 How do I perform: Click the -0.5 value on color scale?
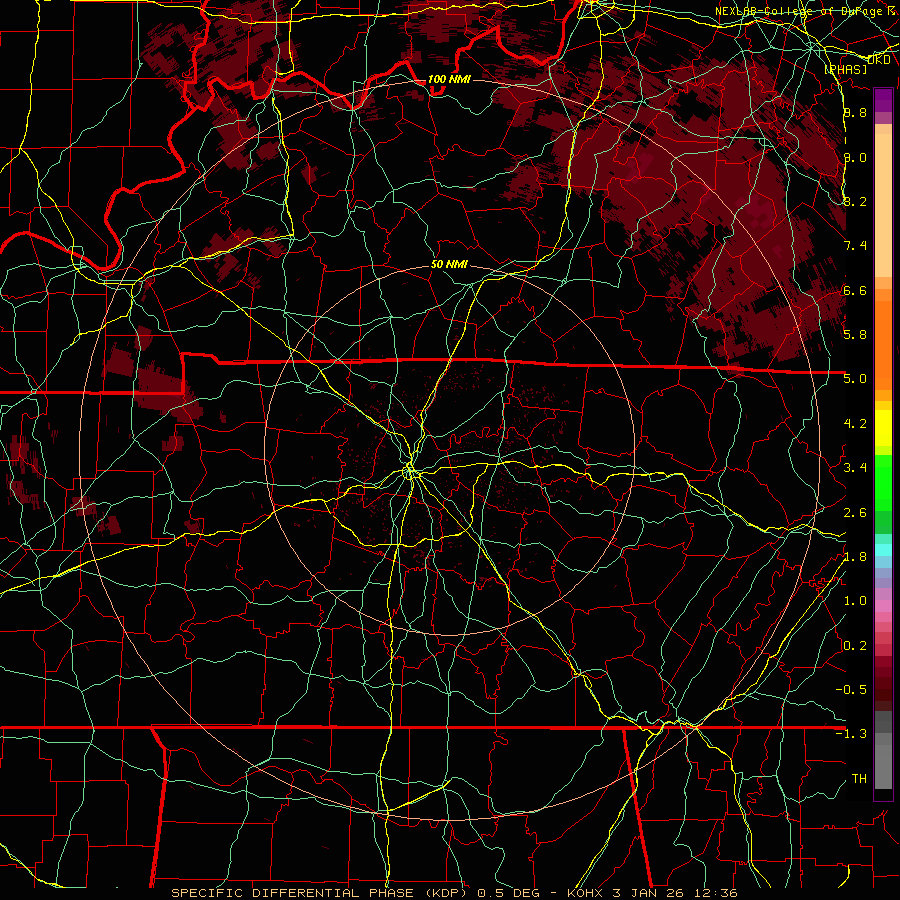point(851,689)
